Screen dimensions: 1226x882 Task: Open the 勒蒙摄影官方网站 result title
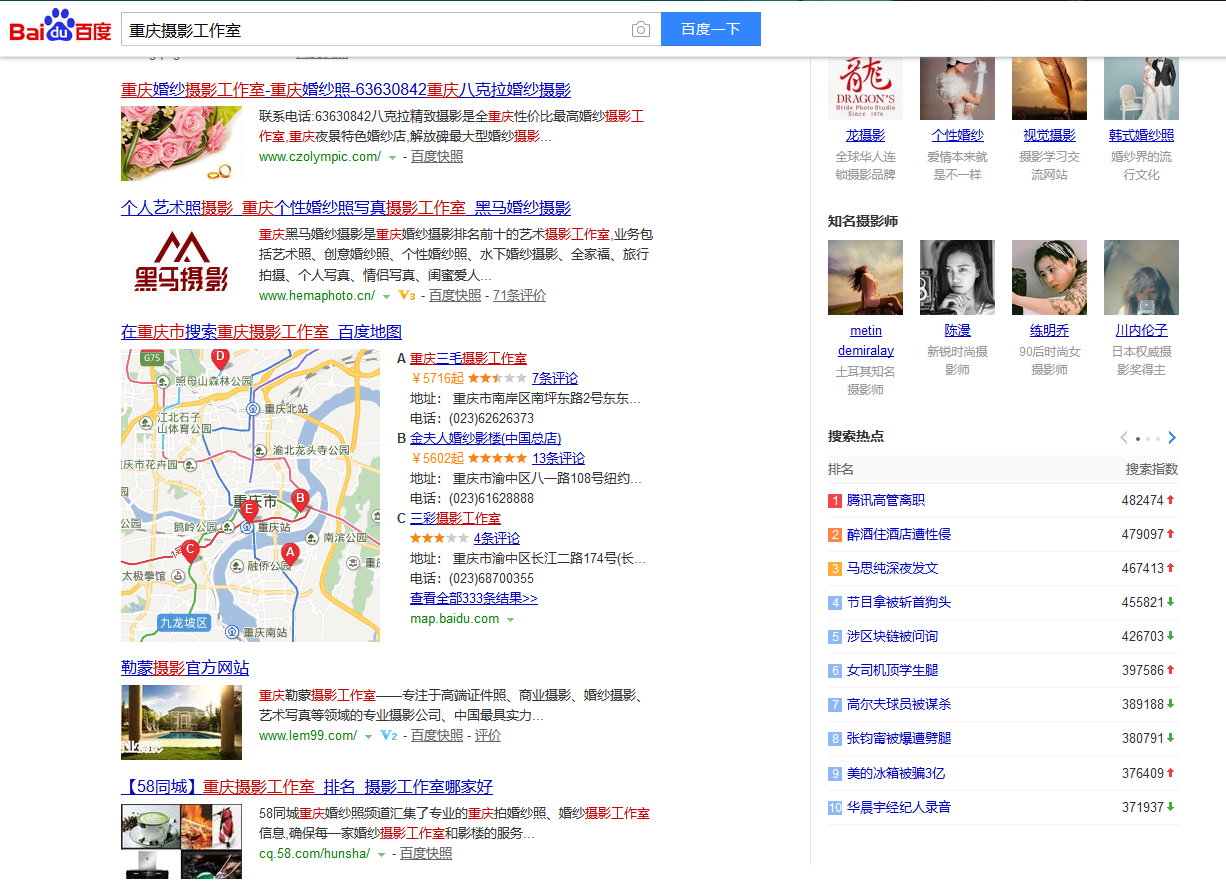(x=185, y=667)
